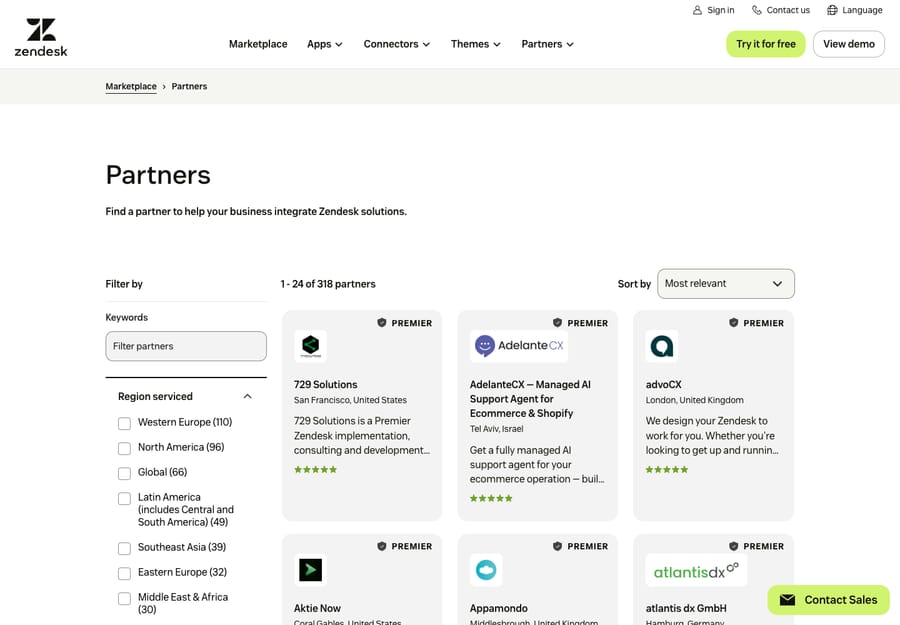The width and height of the screenshot is (900, 625).
Task: Click the atlantis dx logo
Action: [x=696, y=570]
